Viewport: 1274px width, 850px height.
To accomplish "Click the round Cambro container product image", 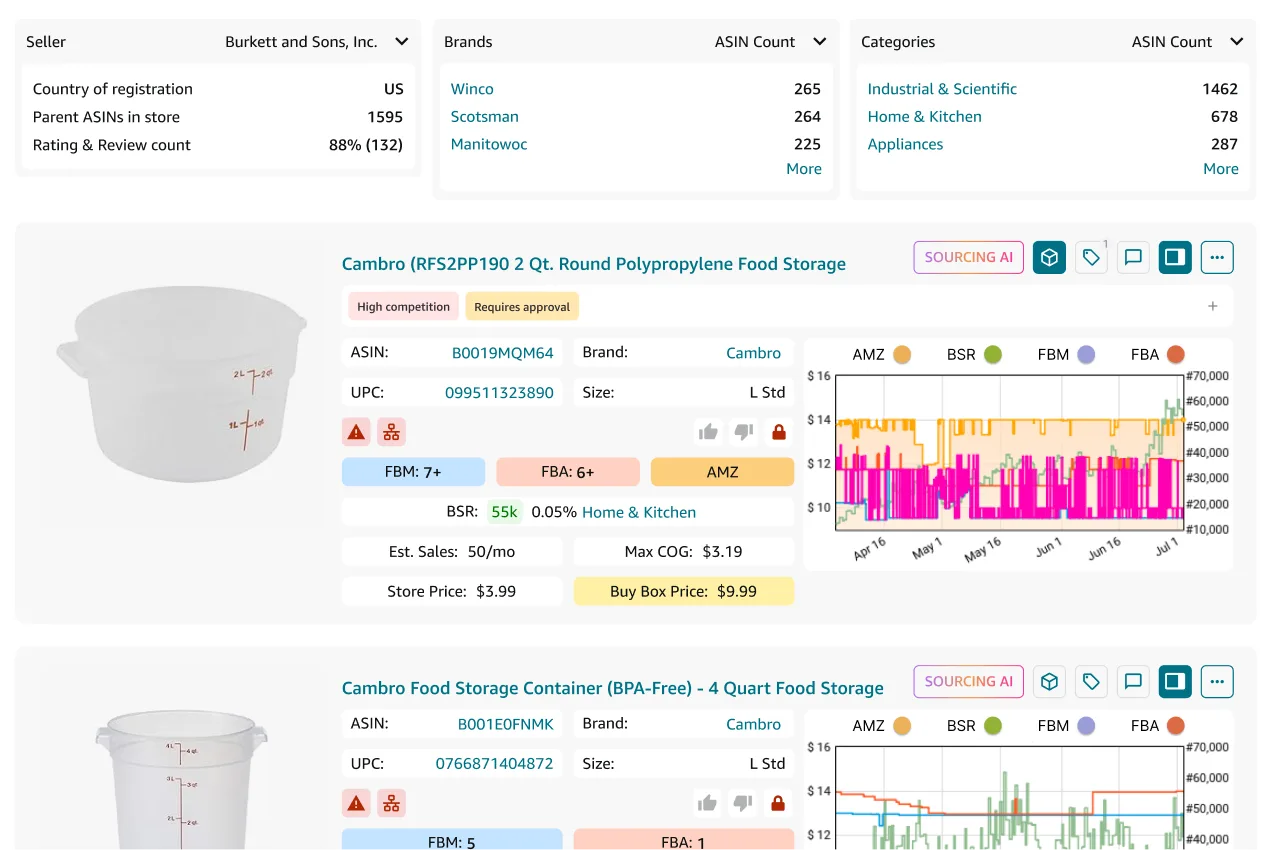I will click(181, 383).
